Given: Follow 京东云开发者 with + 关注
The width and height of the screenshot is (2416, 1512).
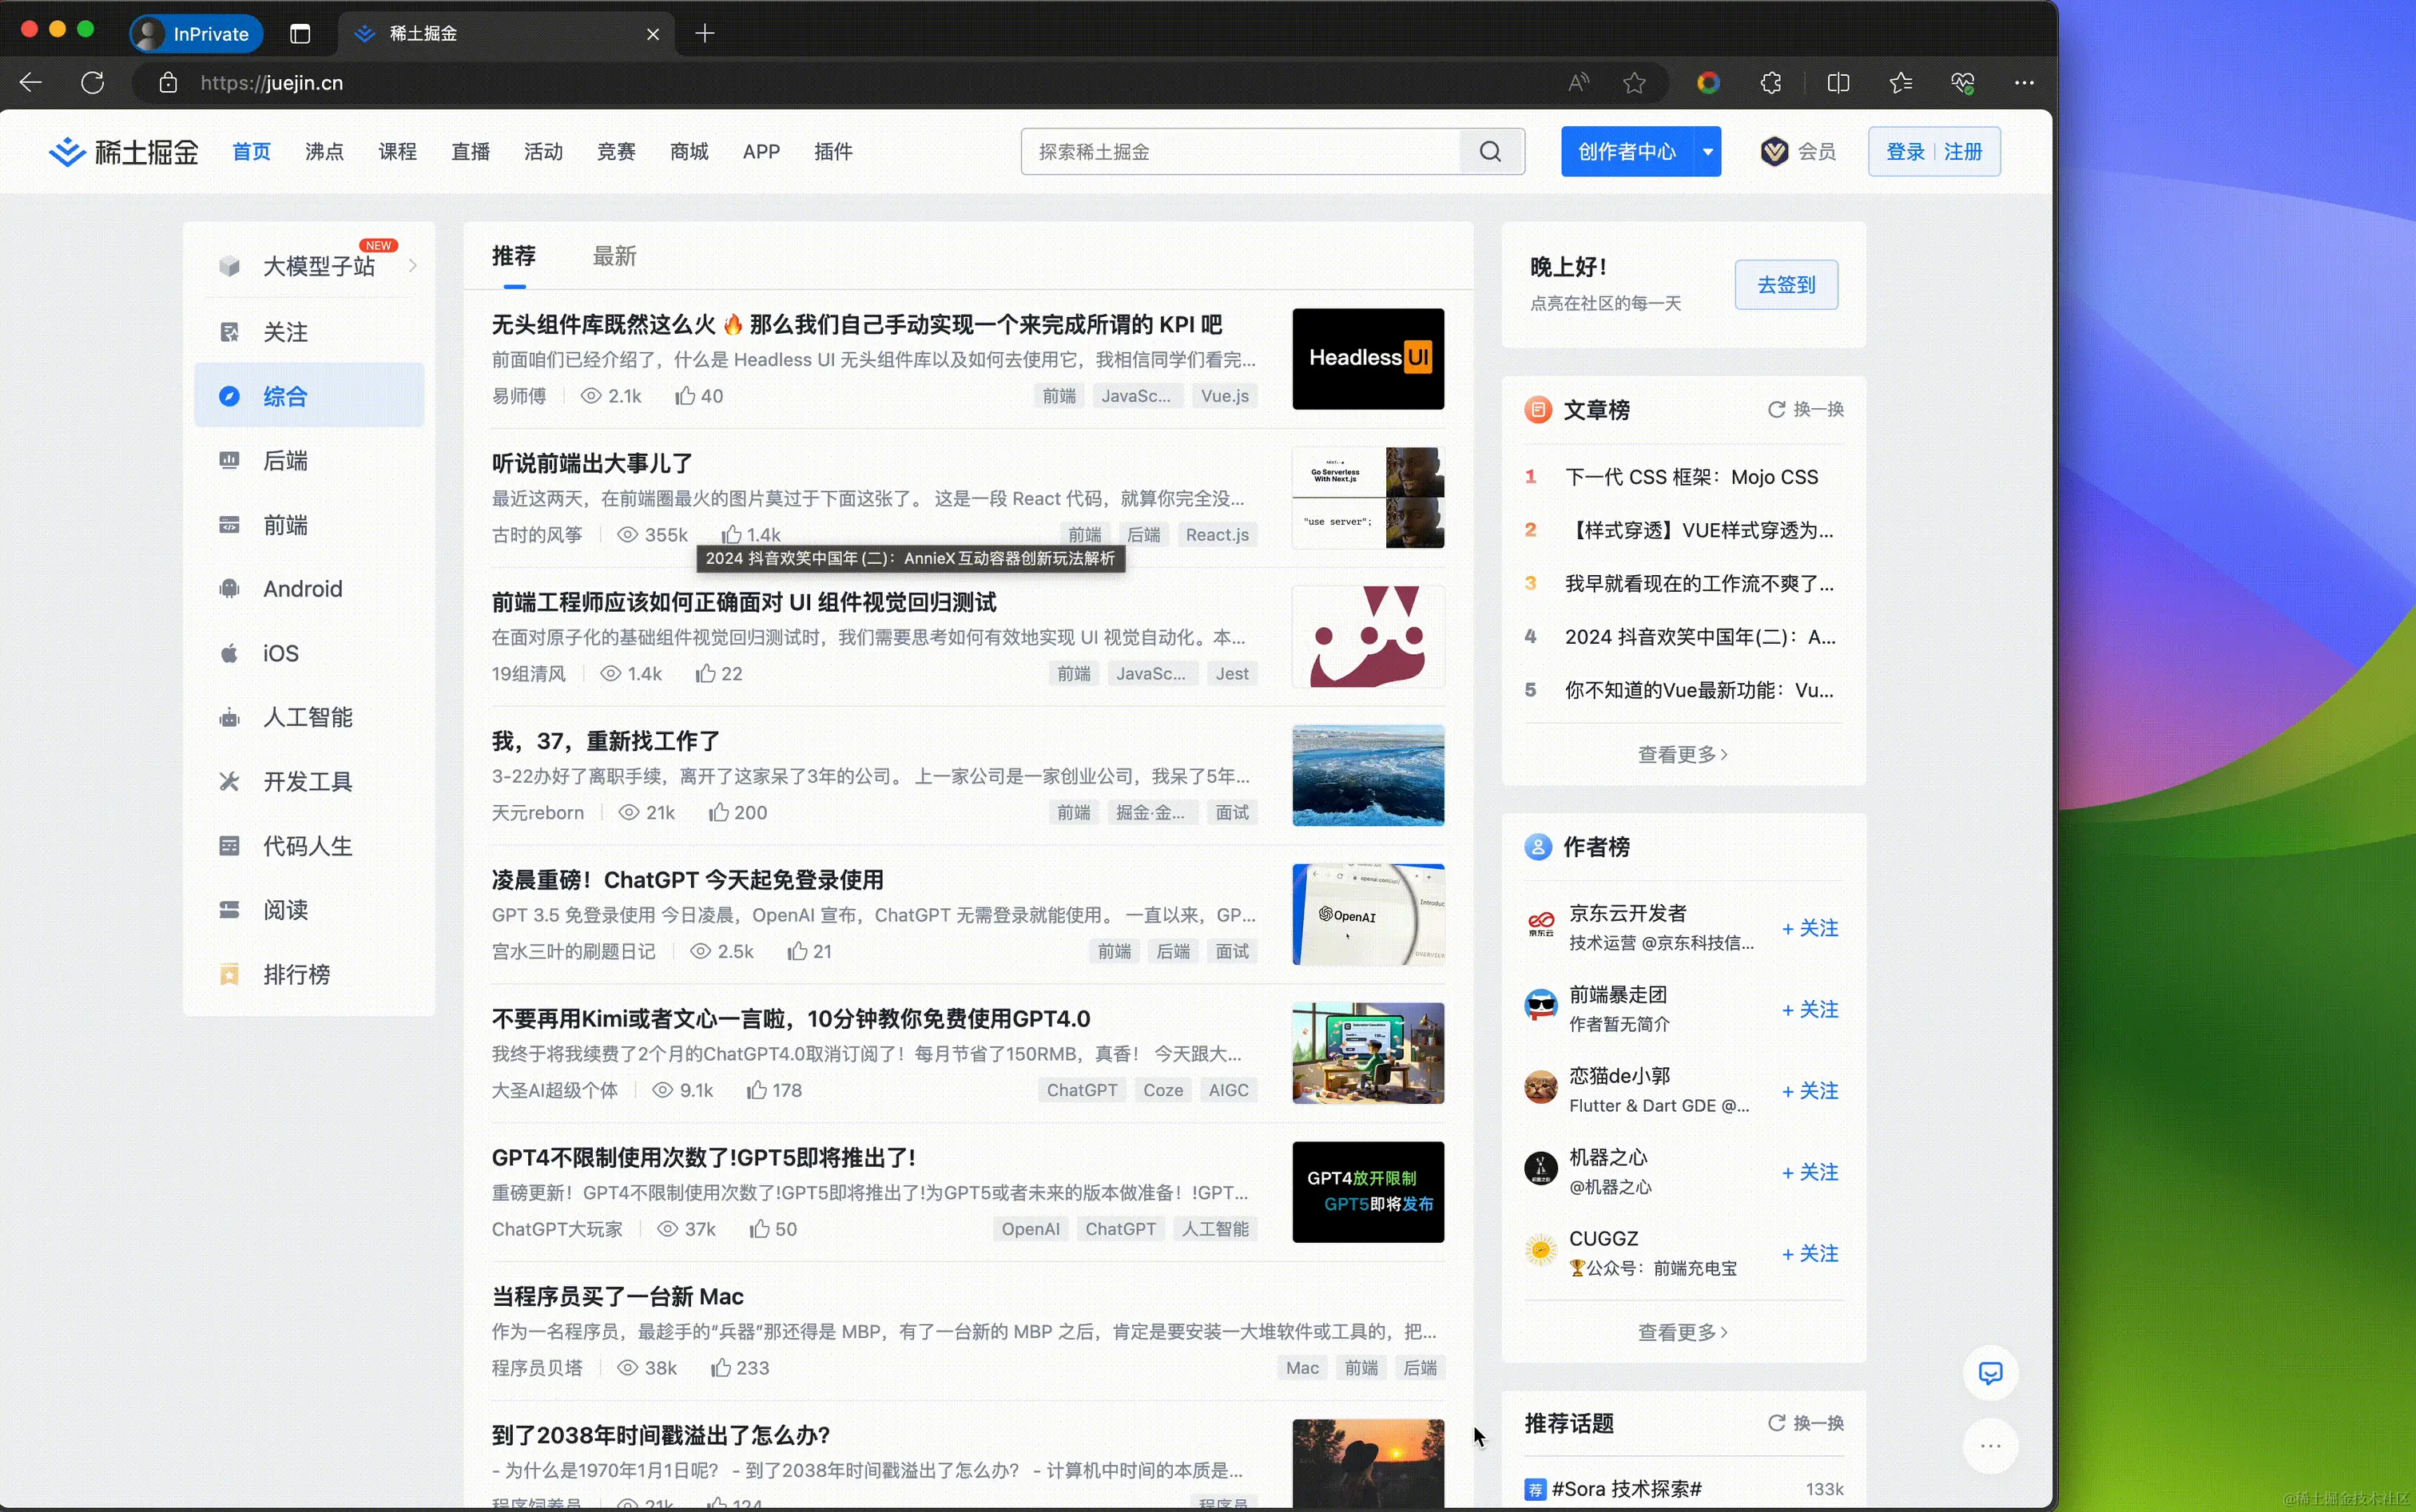Looking at the screenshot, I should [1810, 929].
